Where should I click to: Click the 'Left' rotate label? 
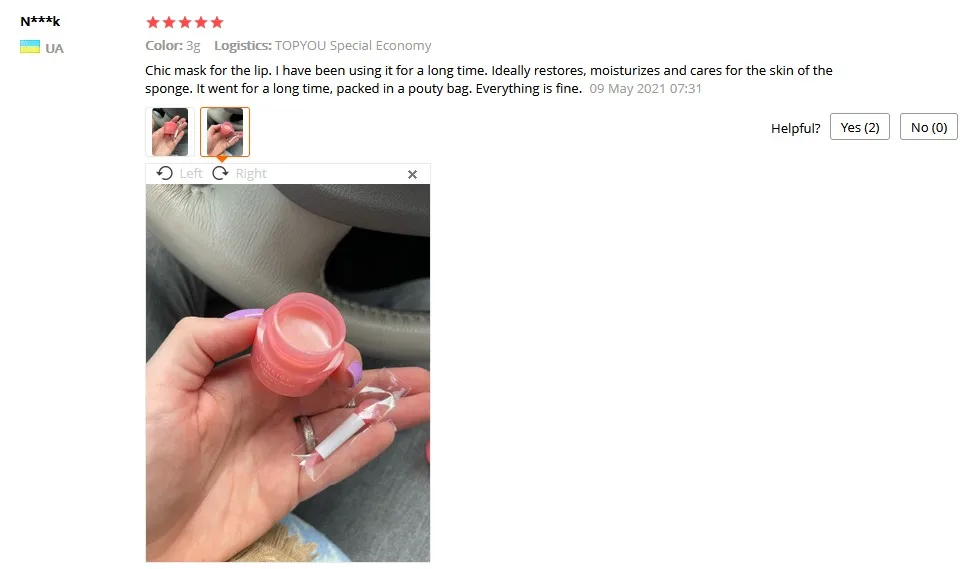click(191, 174)
